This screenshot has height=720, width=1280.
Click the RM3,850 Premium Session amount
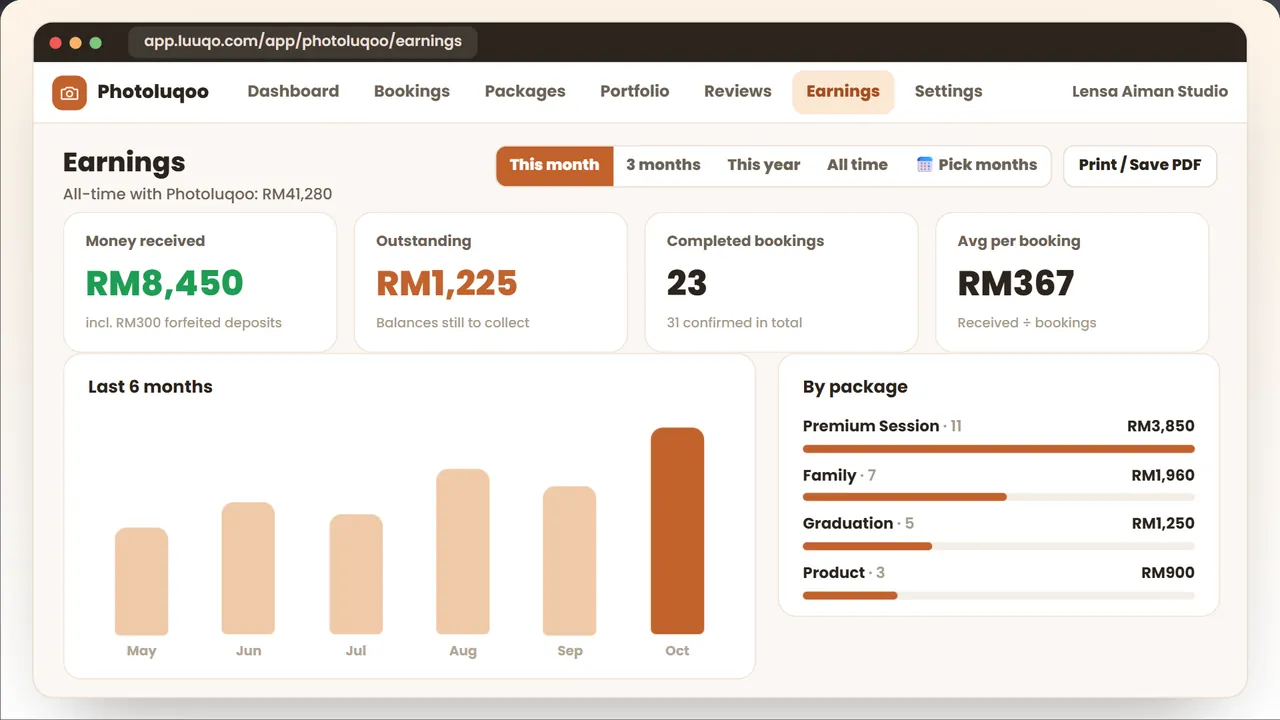coord(1161,426)
